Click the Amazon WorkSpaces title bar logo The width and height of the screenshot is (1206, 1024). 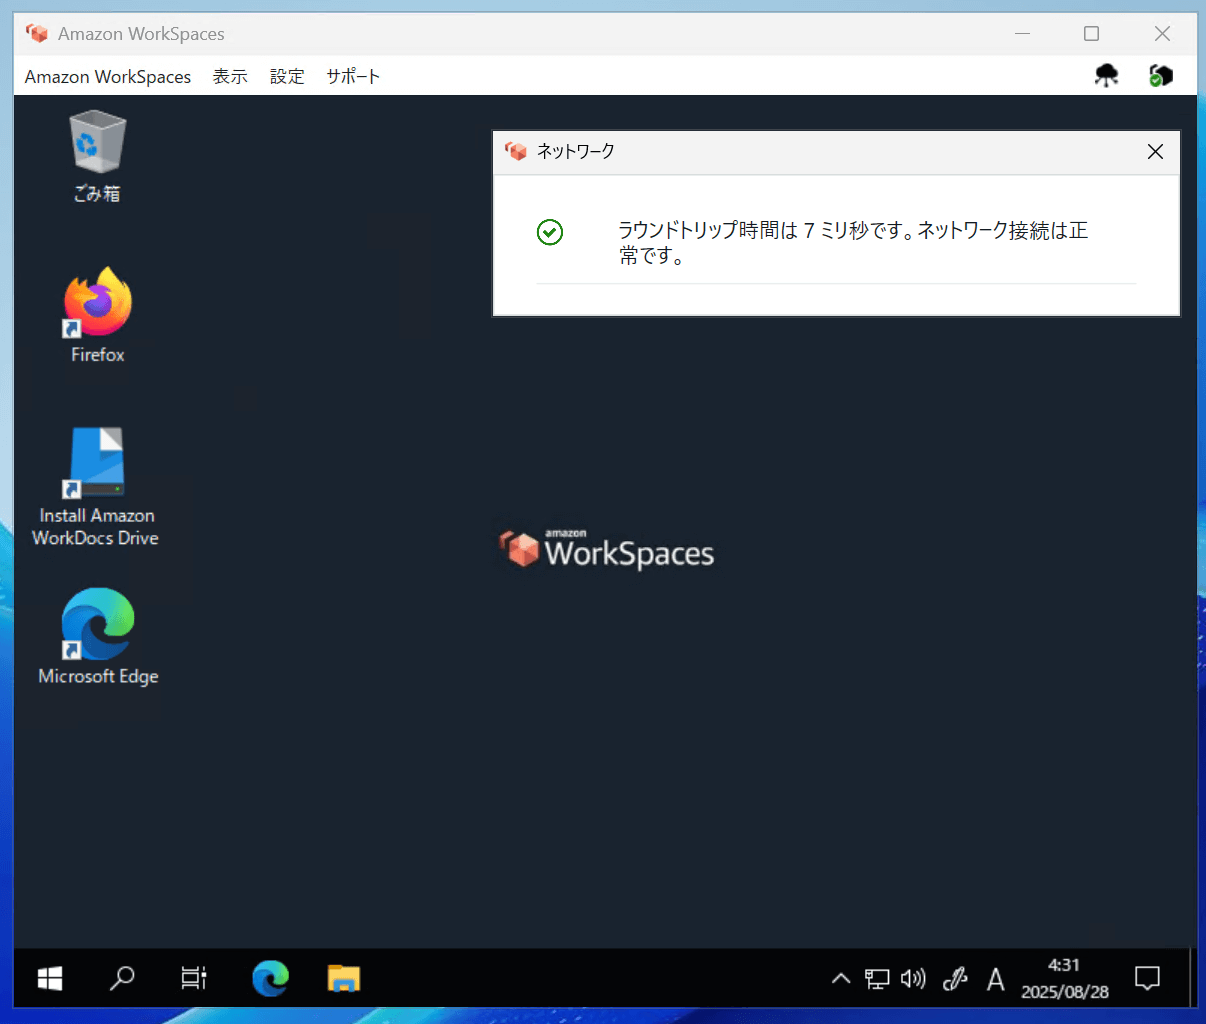(x=37, y=33)
